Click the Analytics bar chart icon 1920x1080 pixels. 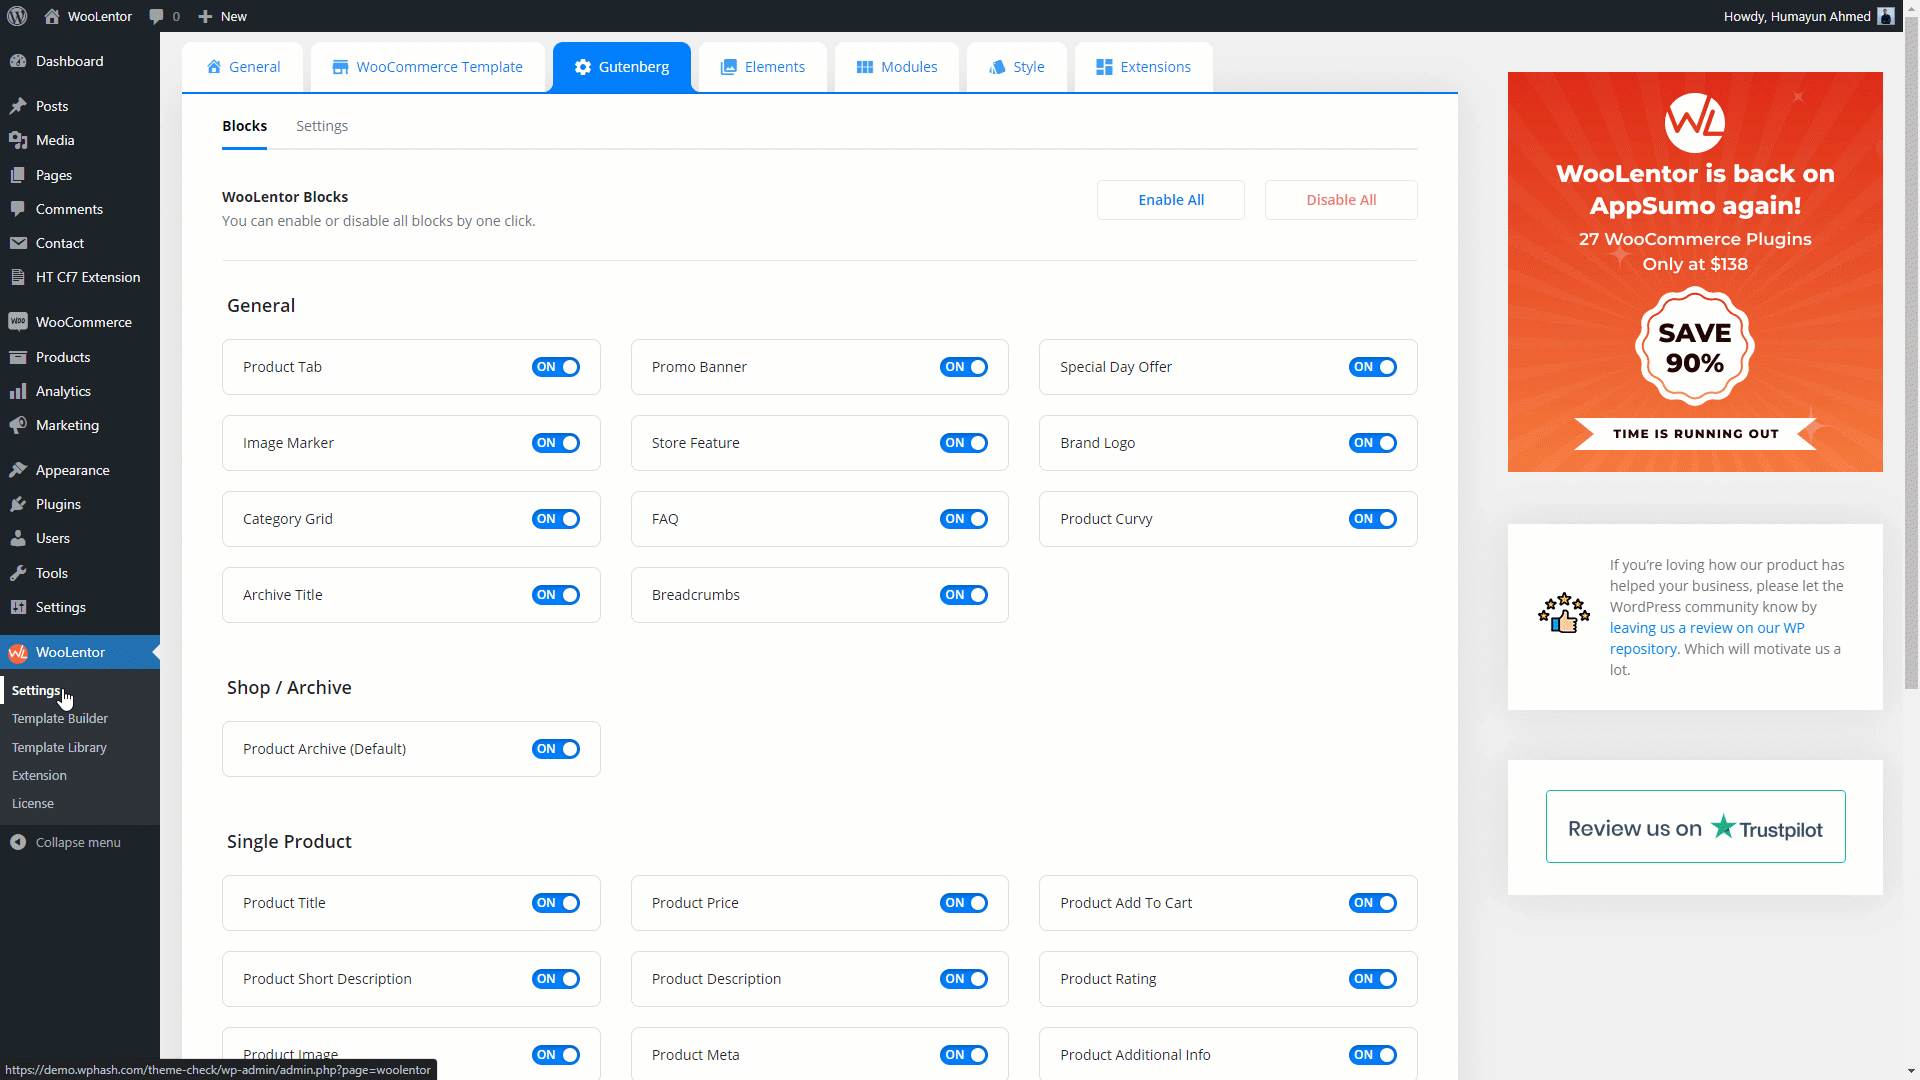coord(18,391)
